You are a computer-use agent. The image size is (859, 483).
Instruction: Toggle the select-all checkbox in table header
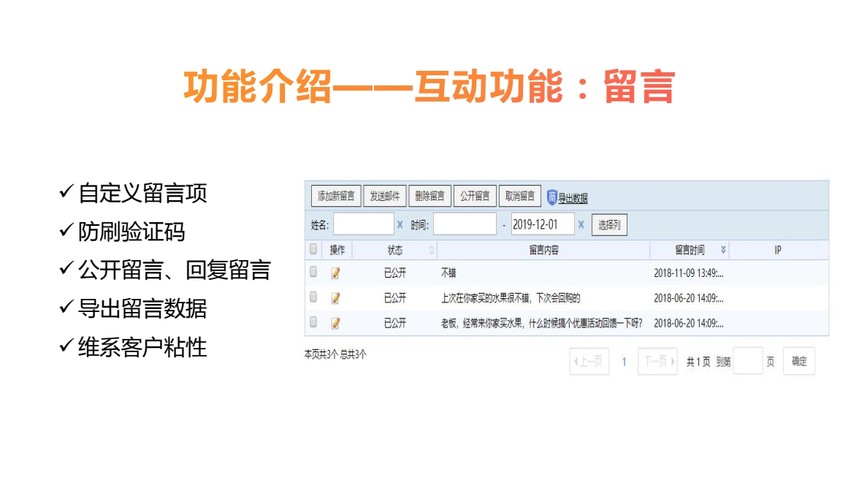click(314, 249)
